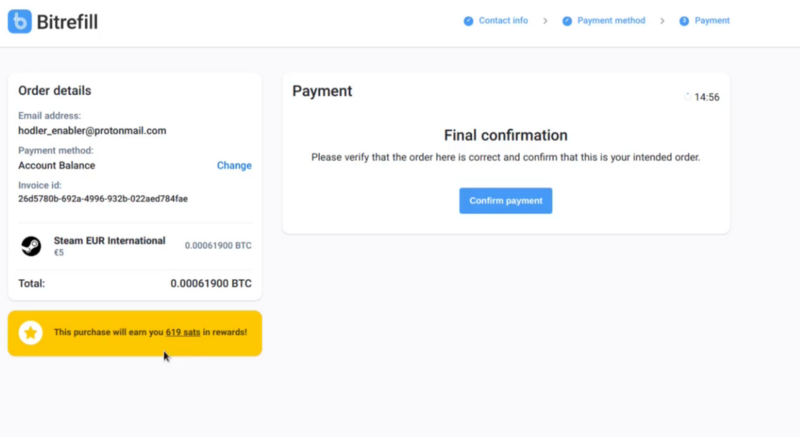
Task: Click the hodler_enabler email address
Action: pos(92,131)
